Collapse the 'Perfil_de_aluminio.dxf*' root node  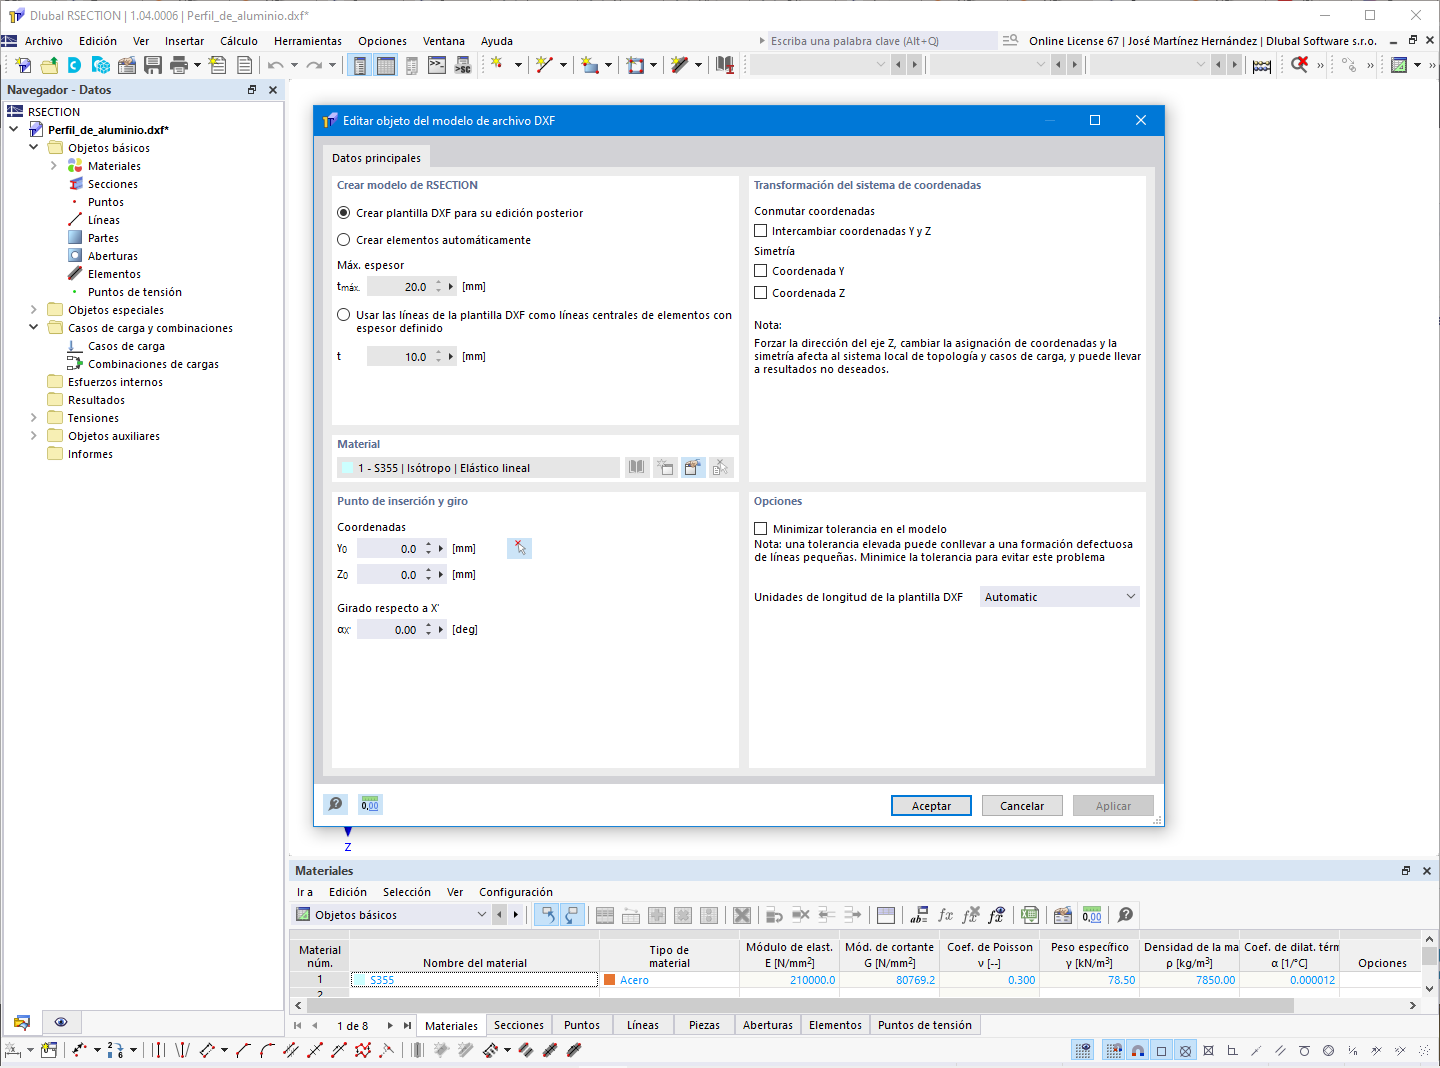14,129
